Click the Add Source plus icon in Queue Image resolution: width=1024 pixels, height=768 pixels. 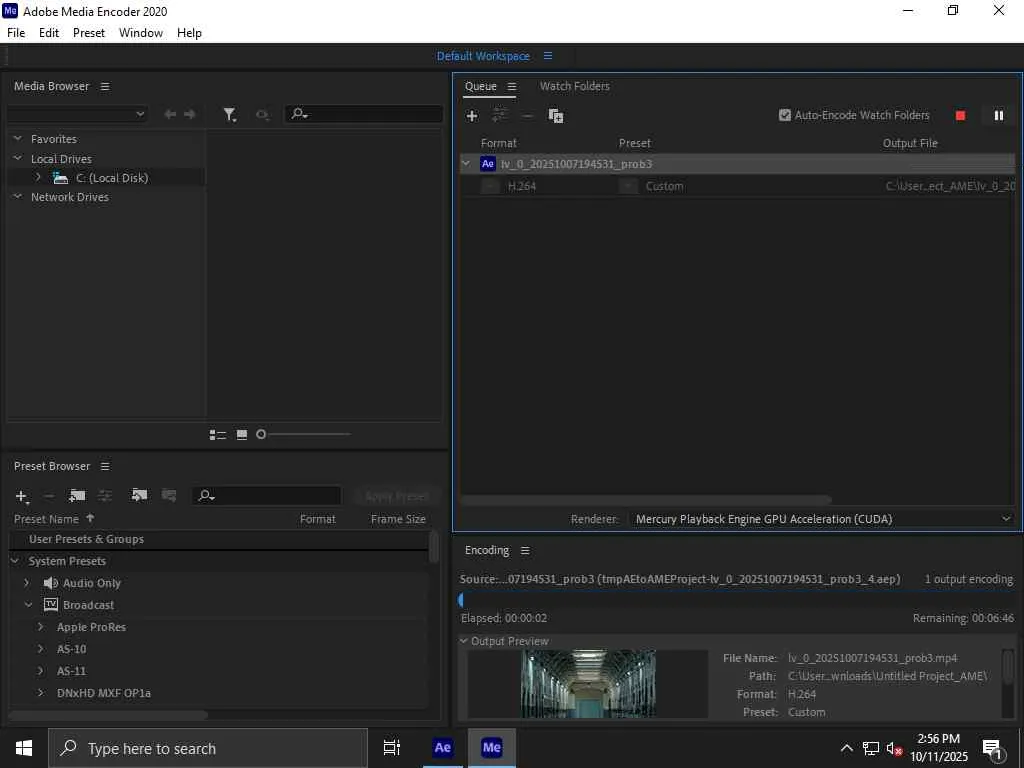[472, 116]
